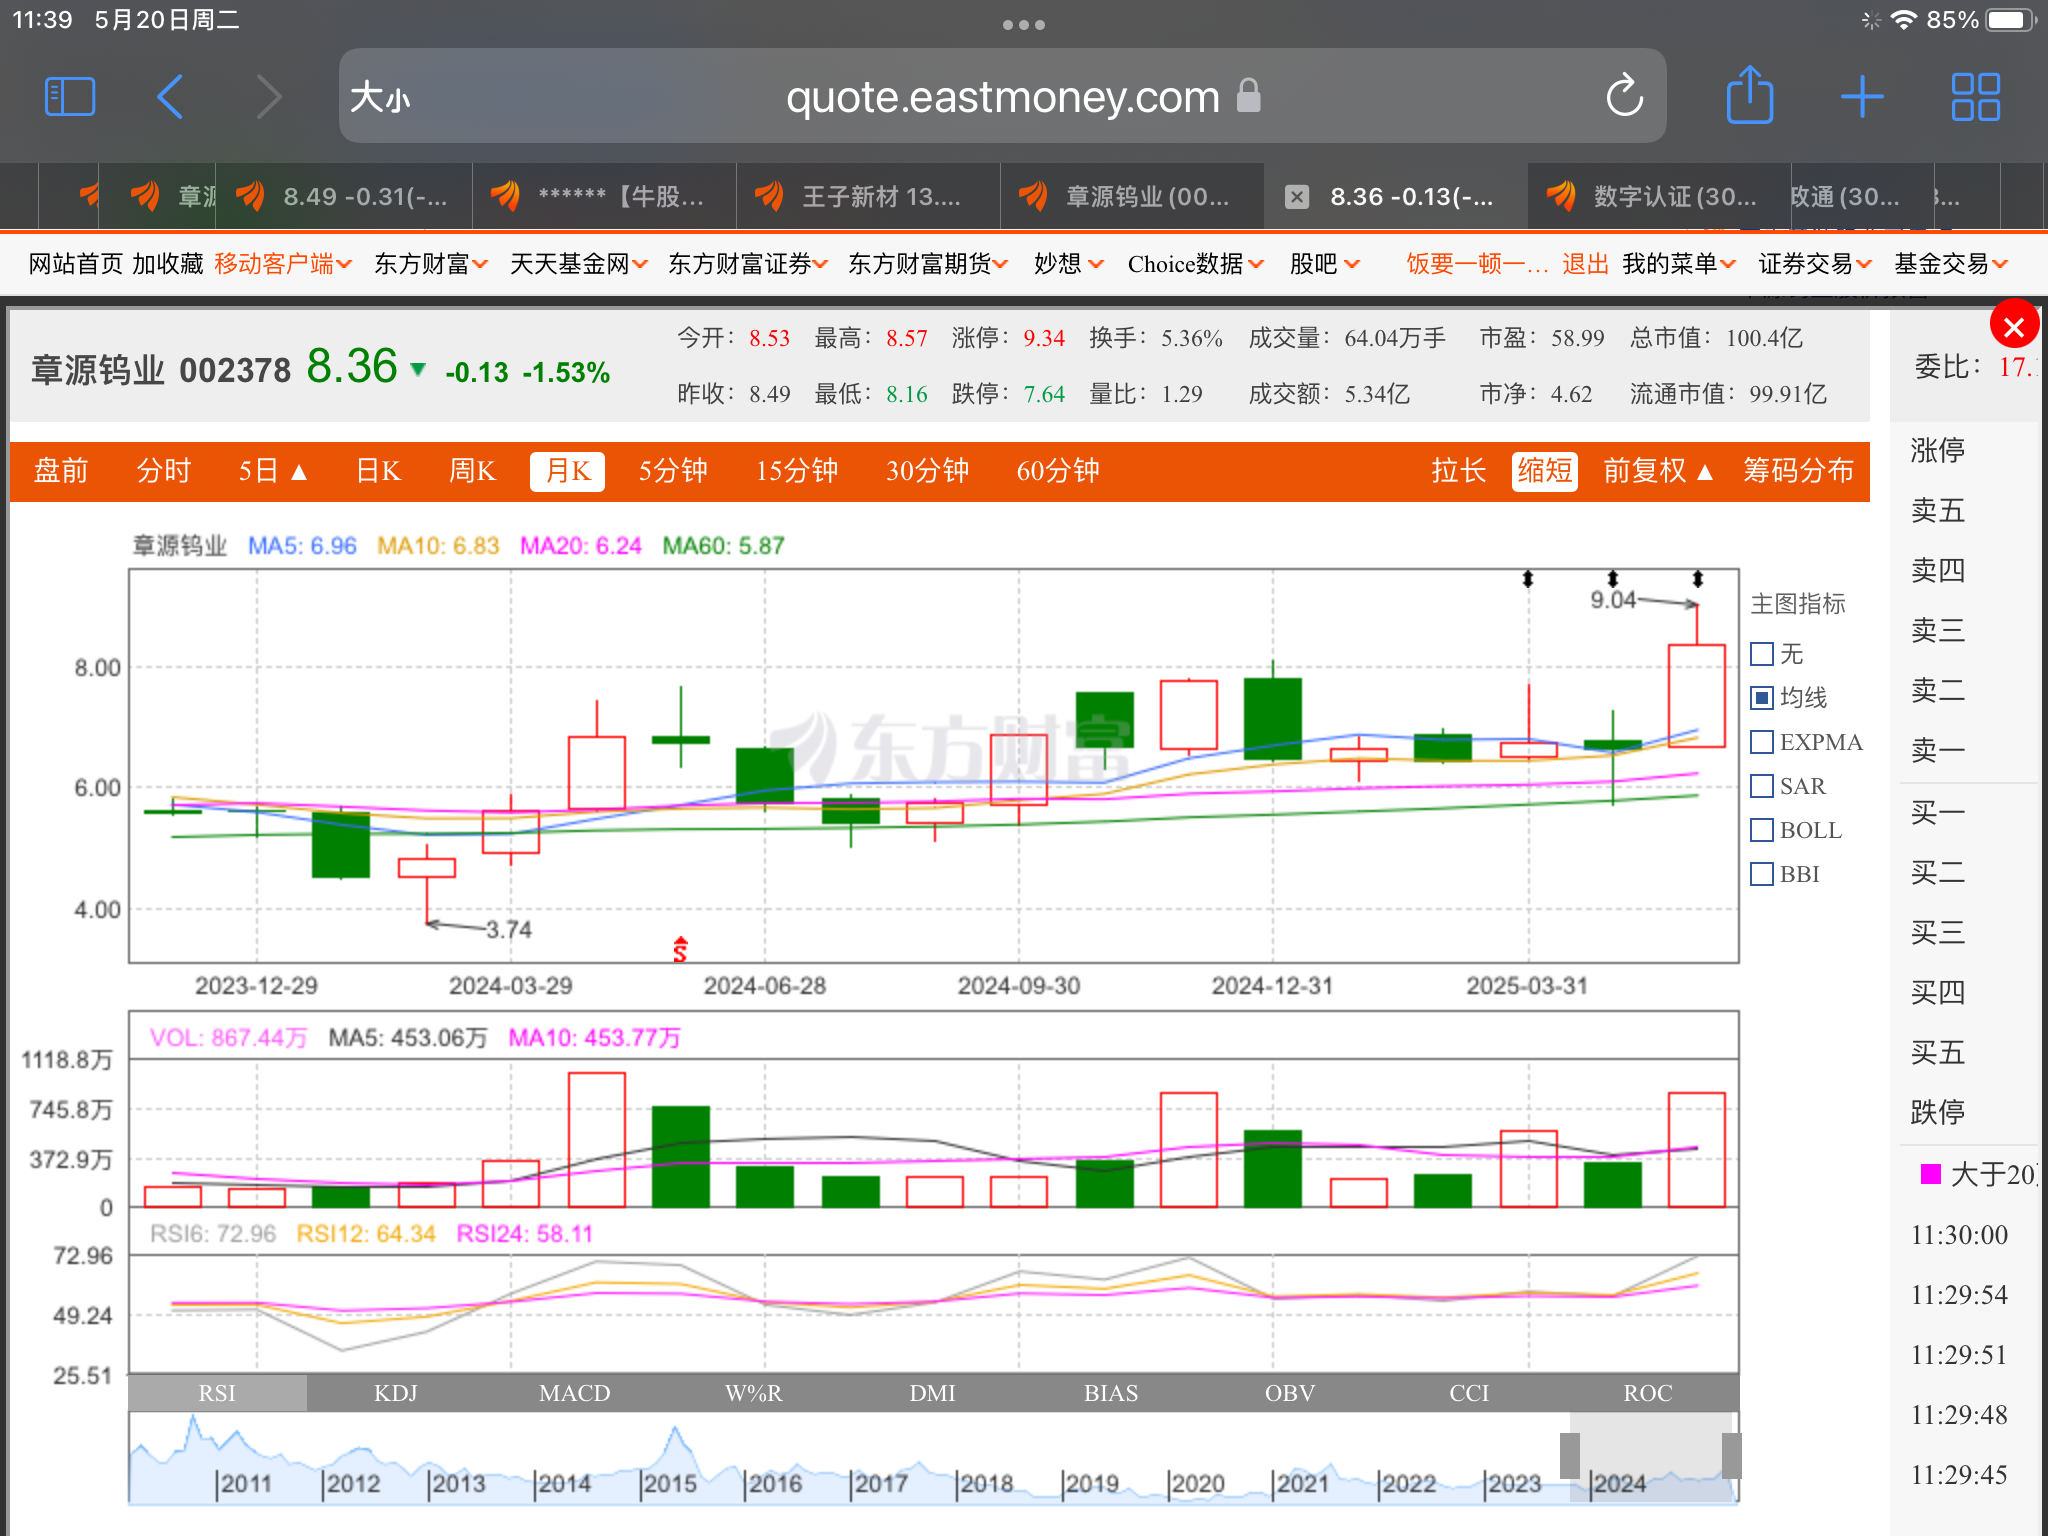2048x1536 pixels.
Task: Select the 日K chart tab
Action: [378, 471]
